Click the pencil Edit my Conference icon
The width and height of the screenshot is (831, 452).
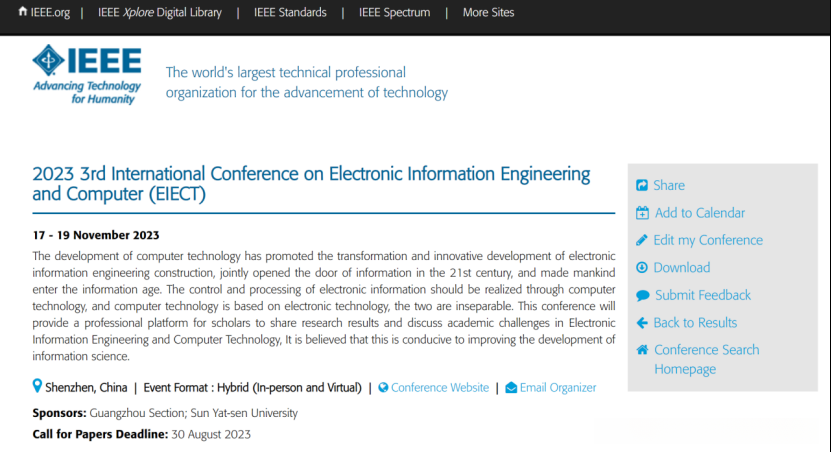pyautogui.click(x=642, y=240)
